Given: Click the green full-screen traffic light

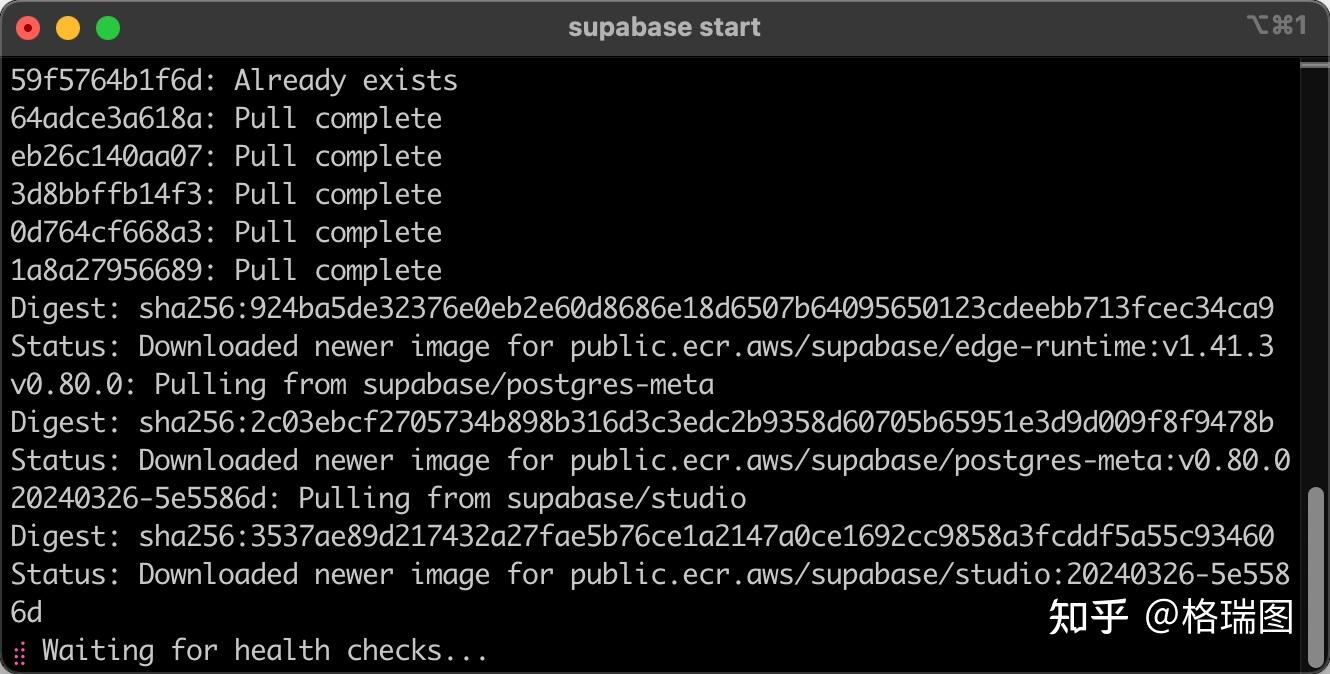Looking at the screenshot, I should tap(108, 27).
